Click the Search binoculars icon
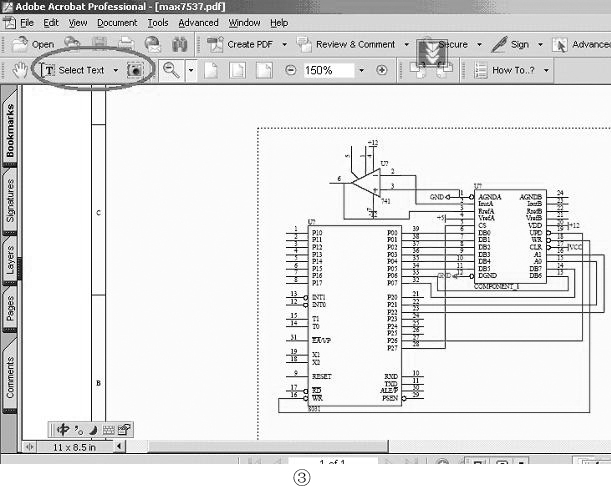Image resolution: width=611 pixels, height=489 pixels. 180,44
